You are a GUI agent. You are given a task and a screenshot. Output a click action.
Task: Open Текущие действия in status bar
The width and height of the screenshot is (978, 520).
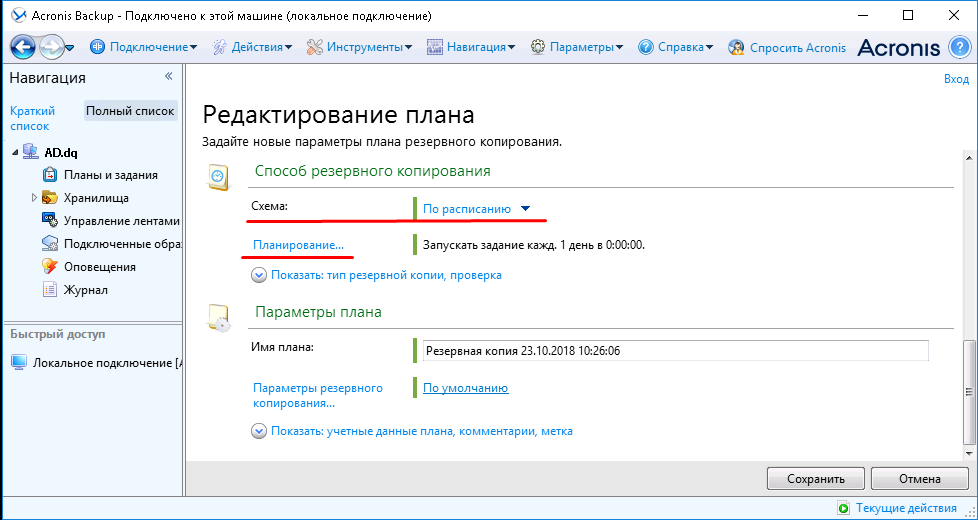pyautogui.click(x=906, y=508)
